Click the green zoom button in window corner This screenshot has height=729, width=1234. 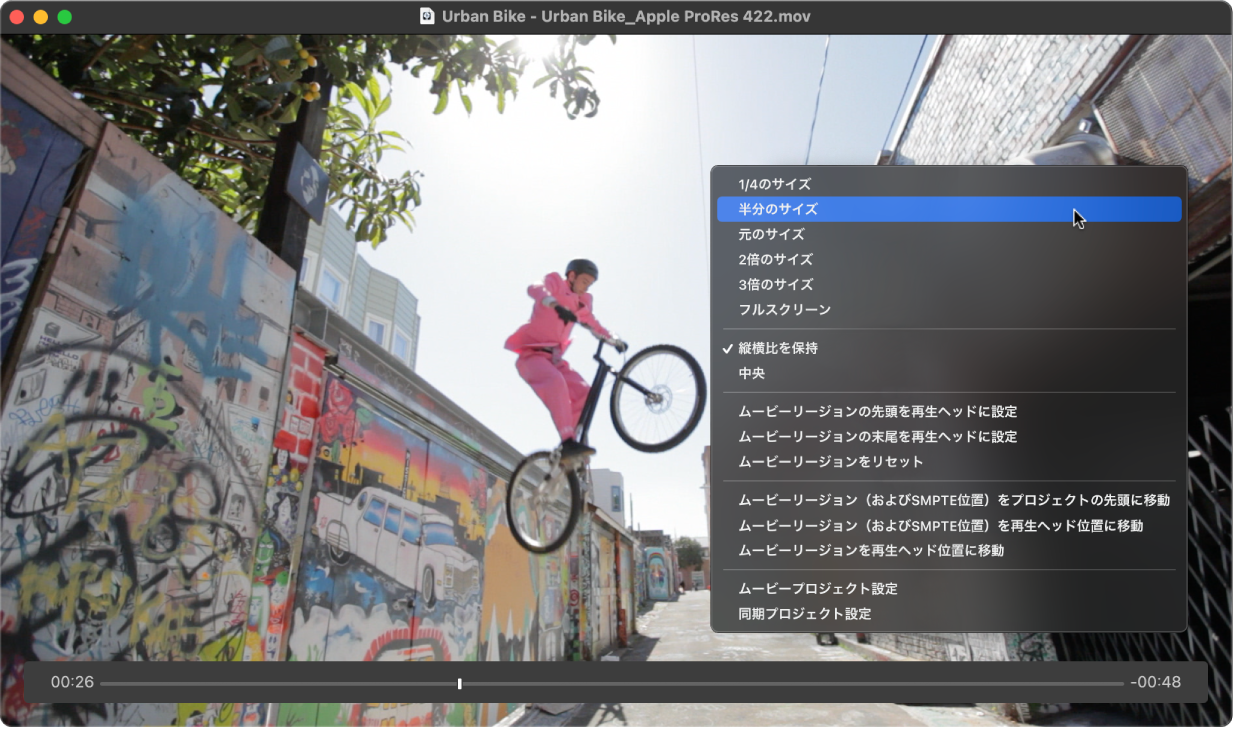pos(64,16)
